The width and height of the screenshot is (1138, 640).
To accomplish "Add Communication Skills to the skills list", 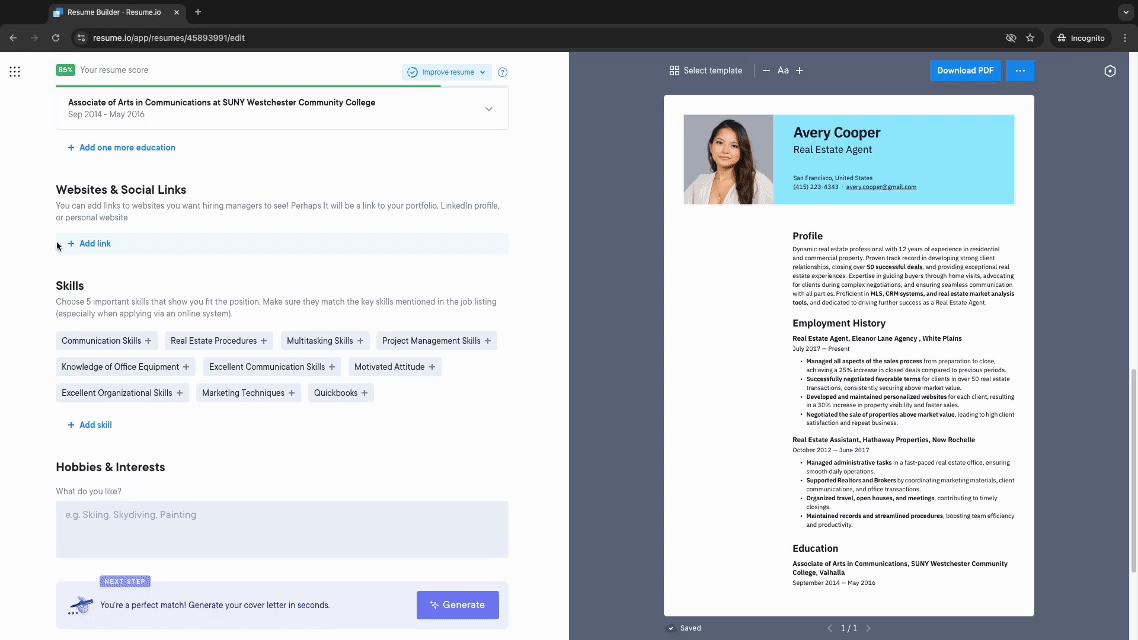I will (106, 340).
